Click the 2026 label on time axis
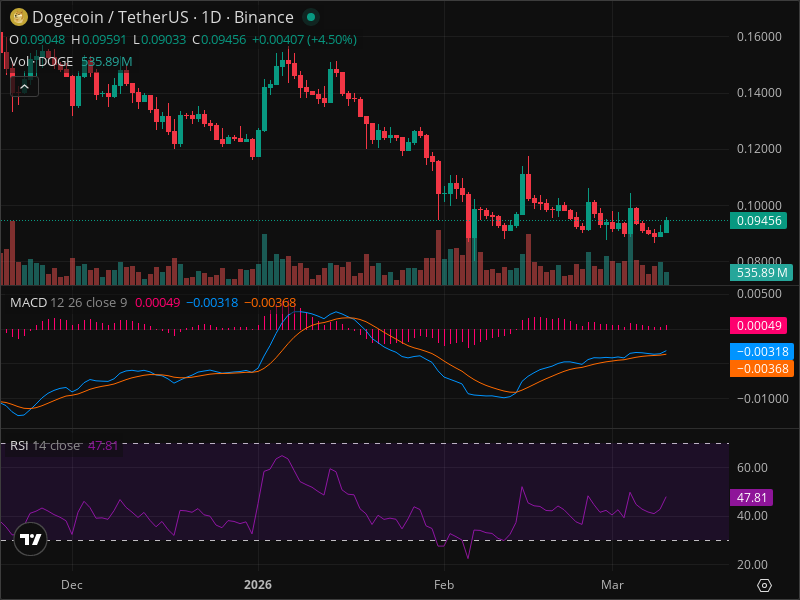The width and height of the screenshot is (800, 600). (258, 585)
